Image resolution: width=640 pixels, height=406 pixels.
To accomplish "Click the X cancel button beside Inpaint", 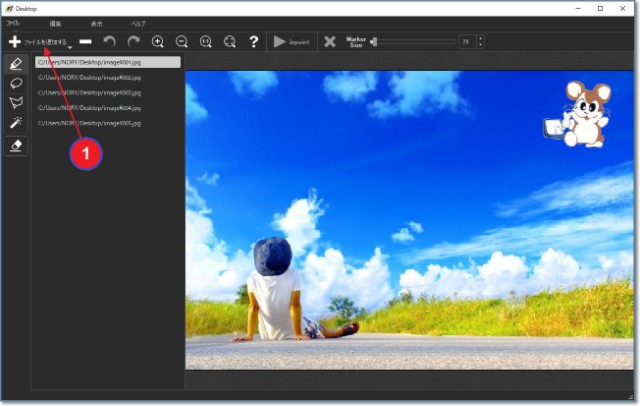I will click(x=330, y=42).
